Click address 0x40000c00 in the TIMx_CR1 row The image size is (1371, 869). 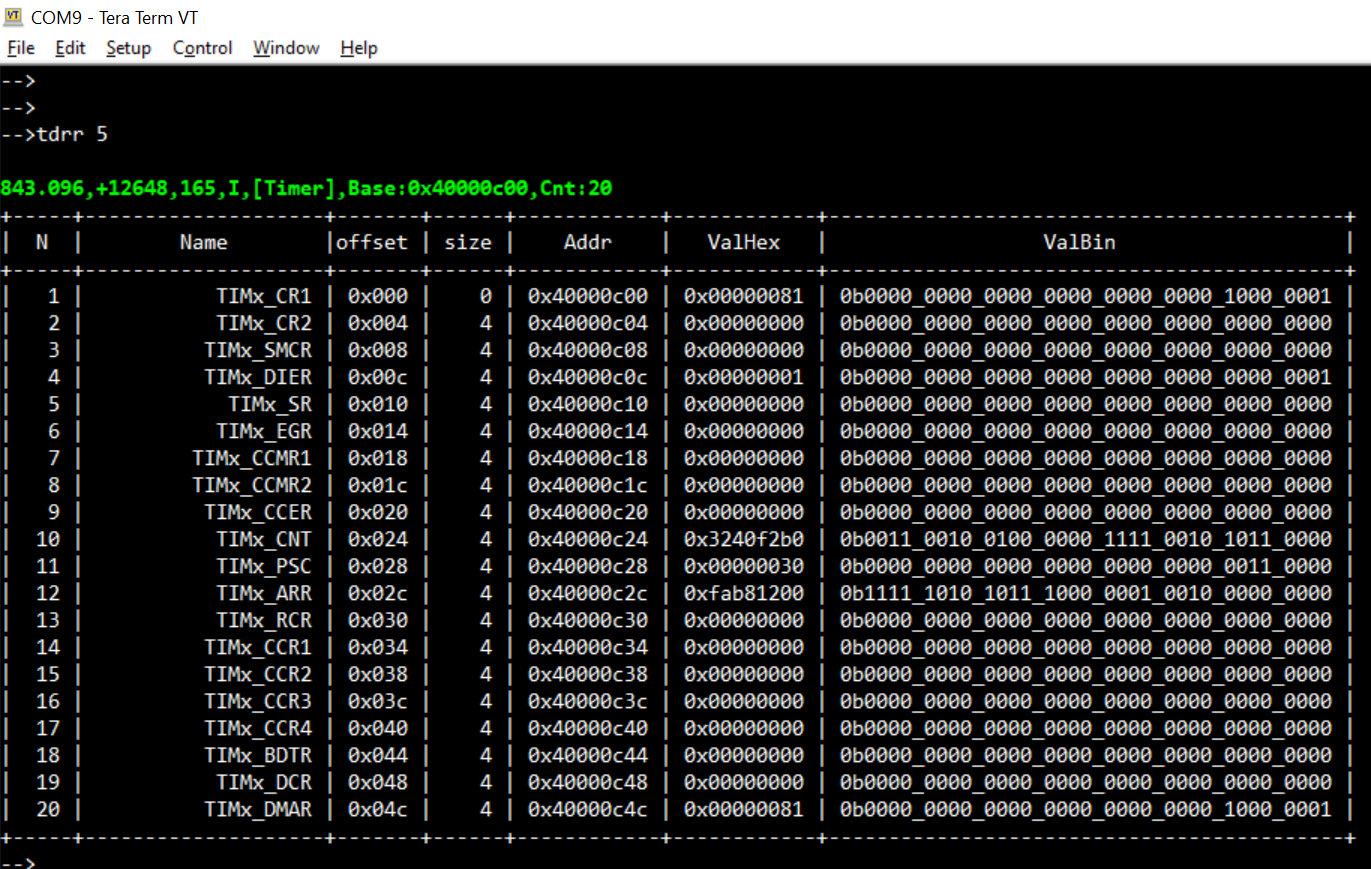[x=588, y=296]
